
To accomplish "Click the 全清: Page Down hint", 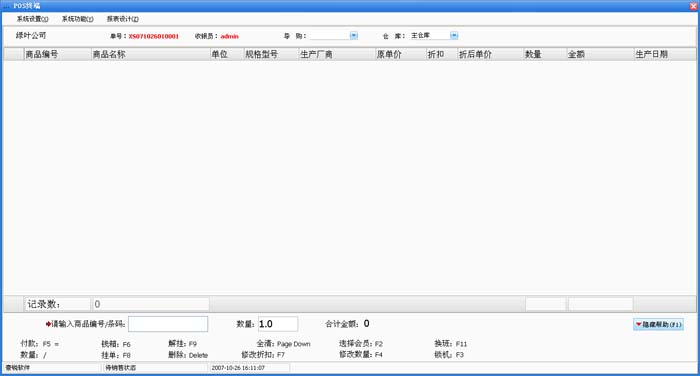I will (x=283, y=343).
